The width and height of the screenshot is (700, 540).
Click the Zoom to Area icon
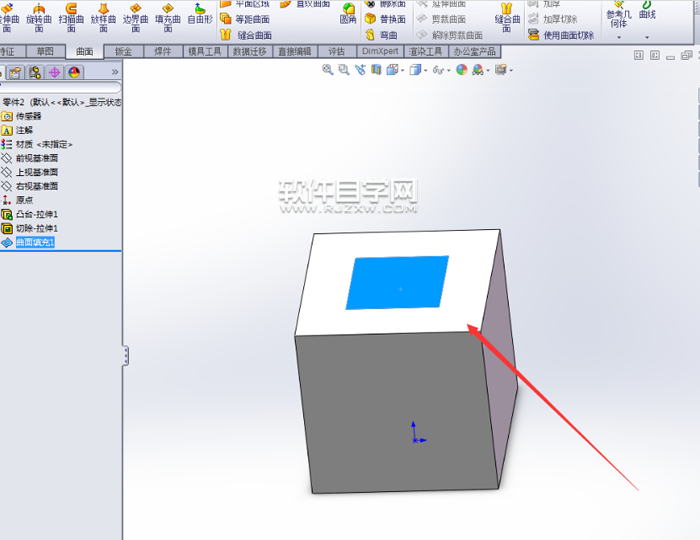pos(344,70)
